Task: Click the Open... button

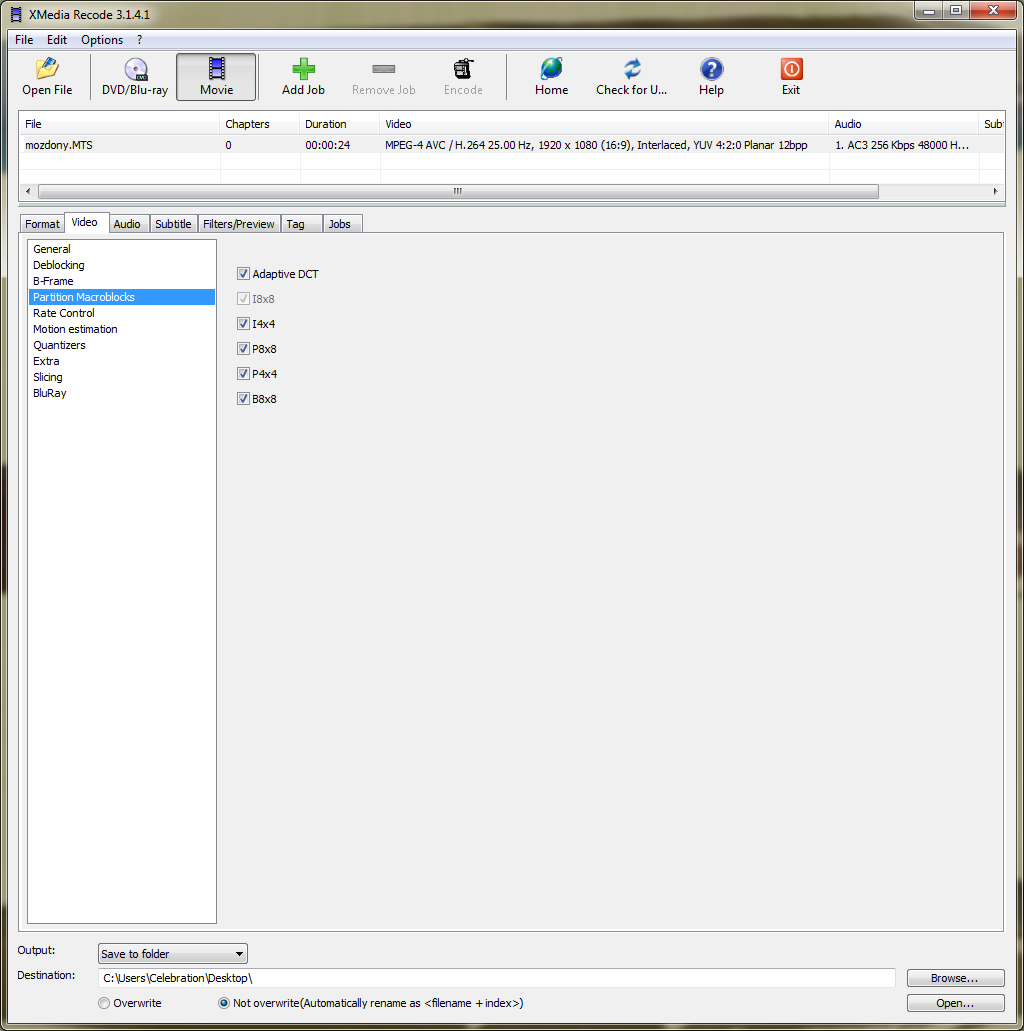Action: 955,1003
